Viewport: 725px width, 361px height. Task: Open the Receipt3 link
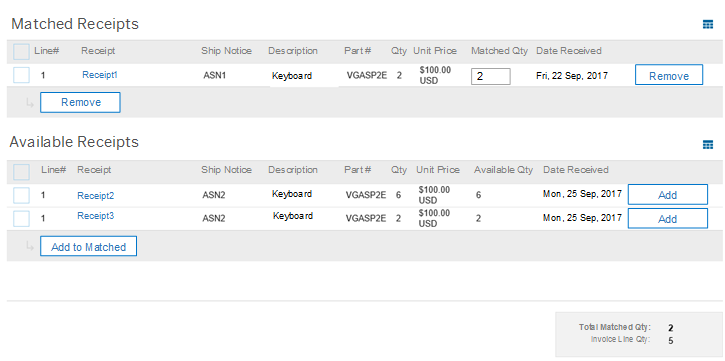click(95, 216)
